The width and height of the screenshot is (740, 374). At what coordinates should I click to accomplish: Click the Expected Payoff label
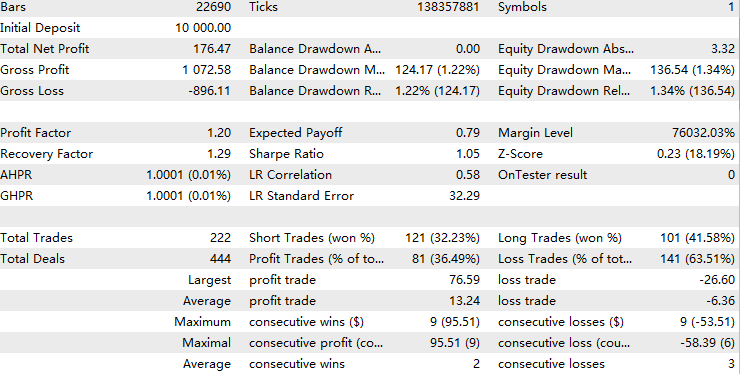point(296,133)
